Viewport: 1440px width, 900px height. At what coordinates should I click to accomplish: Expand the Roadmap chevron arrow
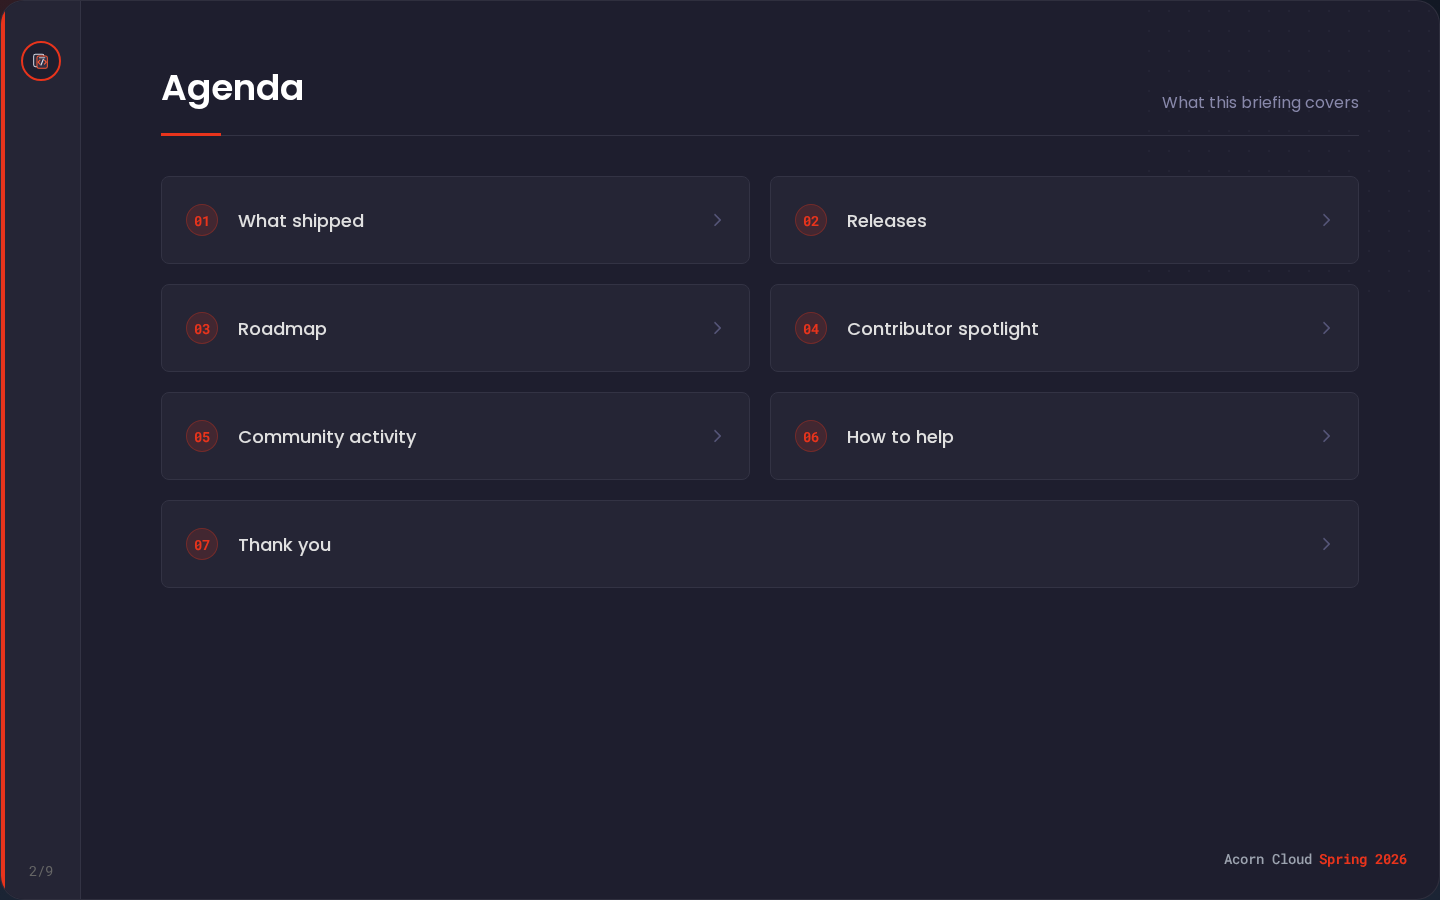point(717,328)
